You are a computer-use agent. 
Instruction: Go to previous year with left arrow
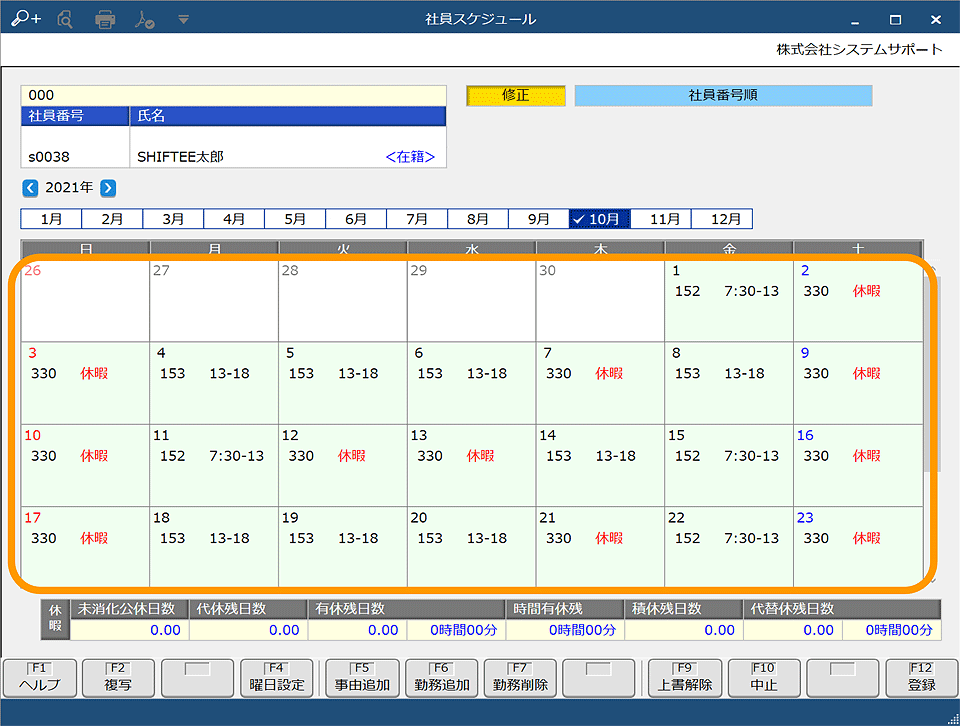point(30,188)
